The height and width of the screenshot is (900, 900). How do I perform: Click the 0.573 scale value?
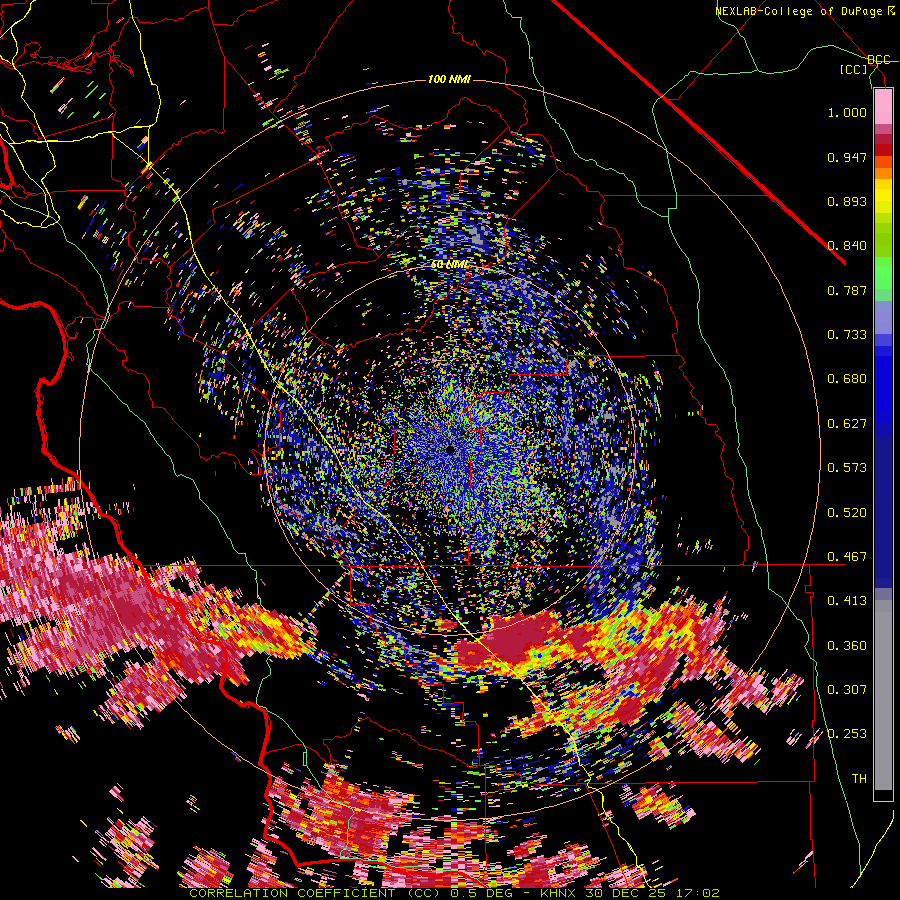pyautogui.click(x=847, y=468)
